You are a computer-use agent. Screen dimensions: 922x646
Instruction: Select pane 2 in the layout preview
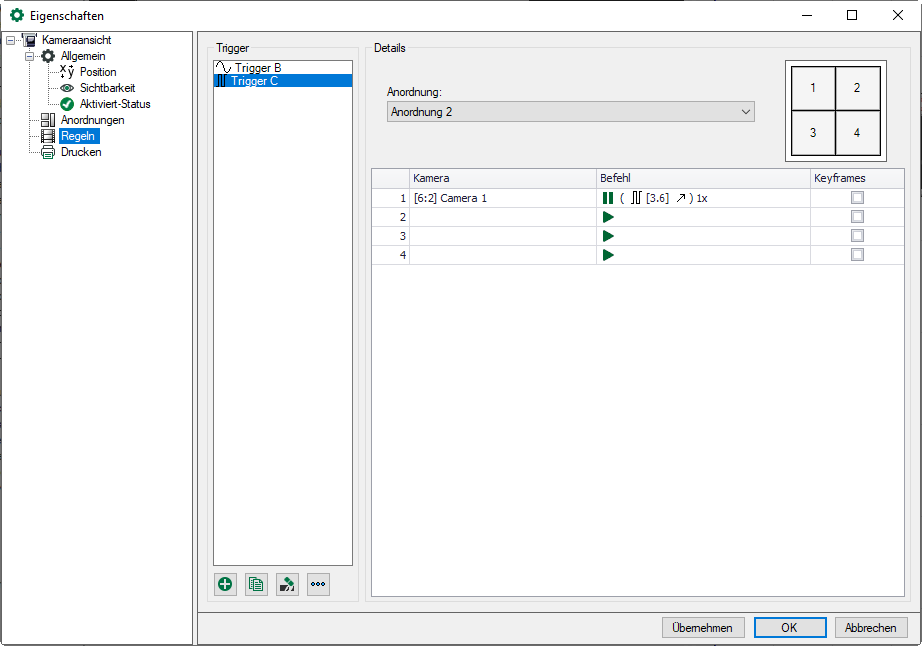[858, 88]
